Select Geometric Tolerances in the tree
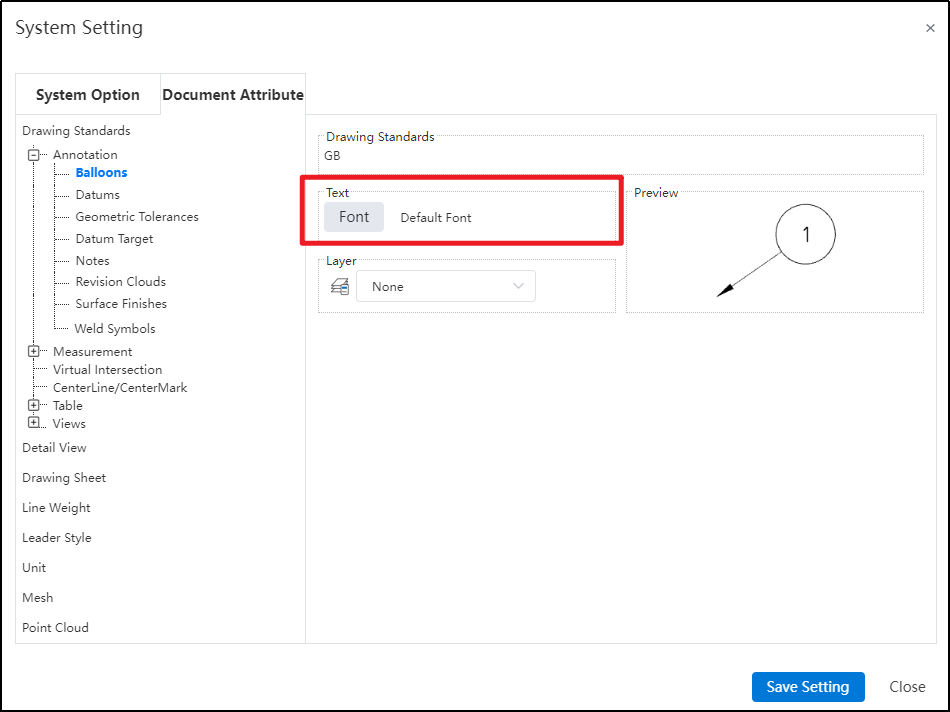Viewport: 950px width, 712px height. pyautogui.click(x=137, y=217)
